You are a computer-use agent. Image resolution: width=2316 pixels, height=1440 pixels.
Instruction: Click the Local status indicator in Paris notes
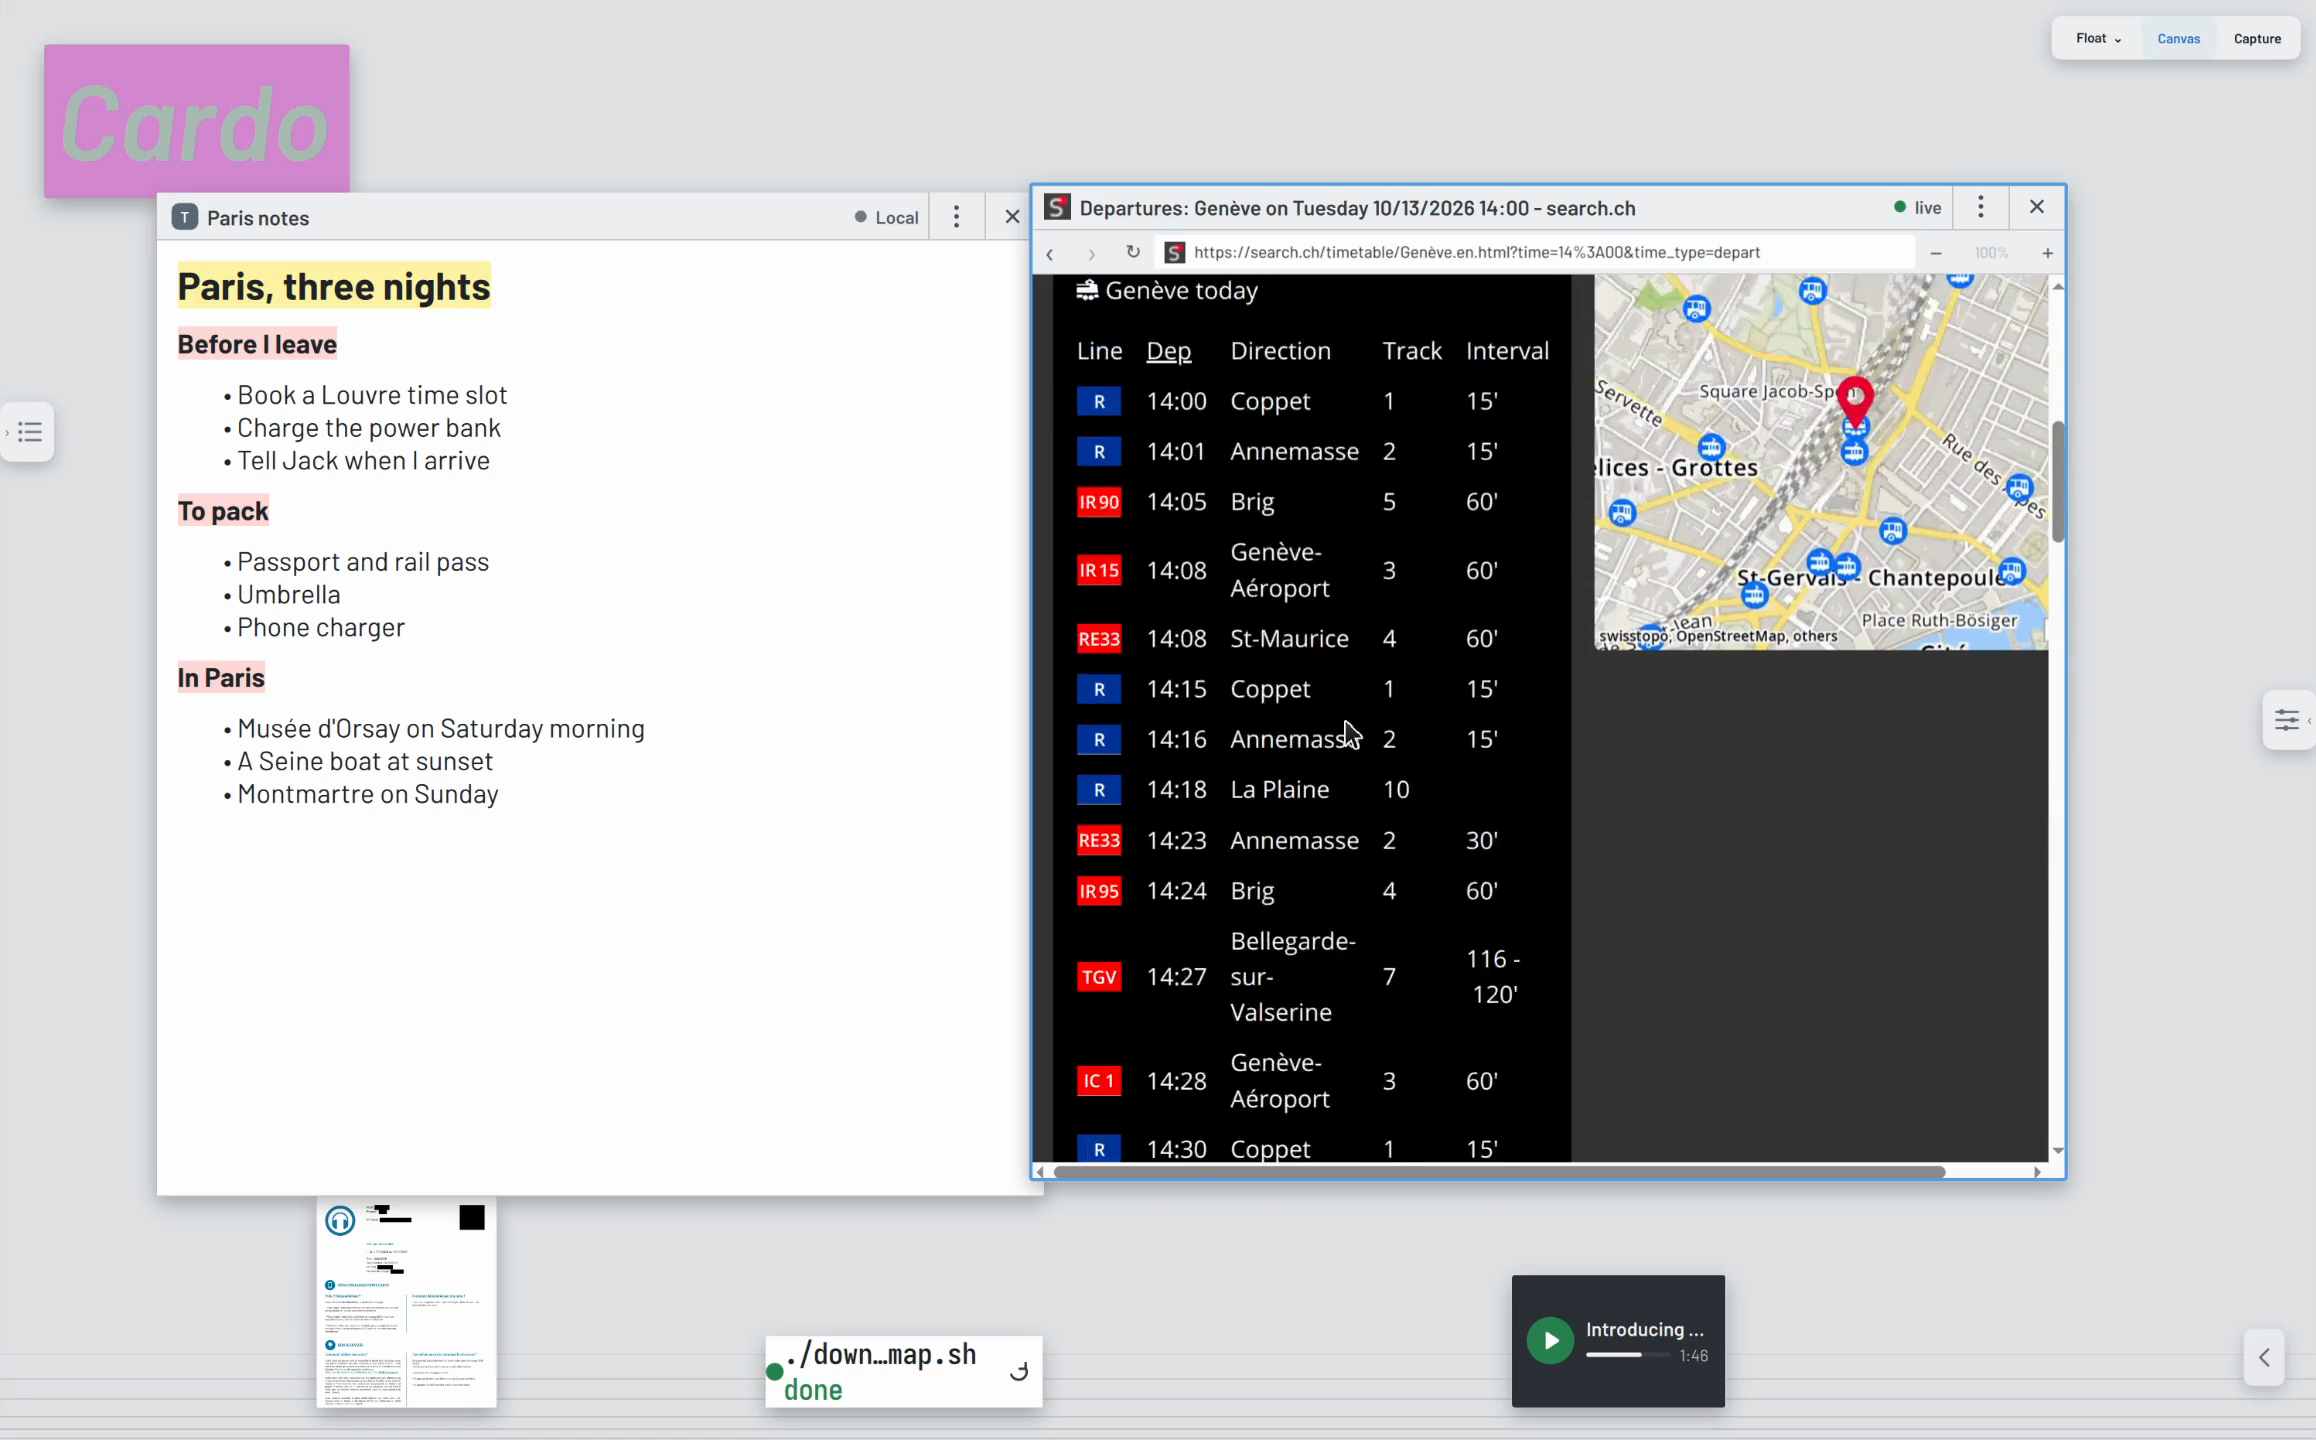coord(886,217)
